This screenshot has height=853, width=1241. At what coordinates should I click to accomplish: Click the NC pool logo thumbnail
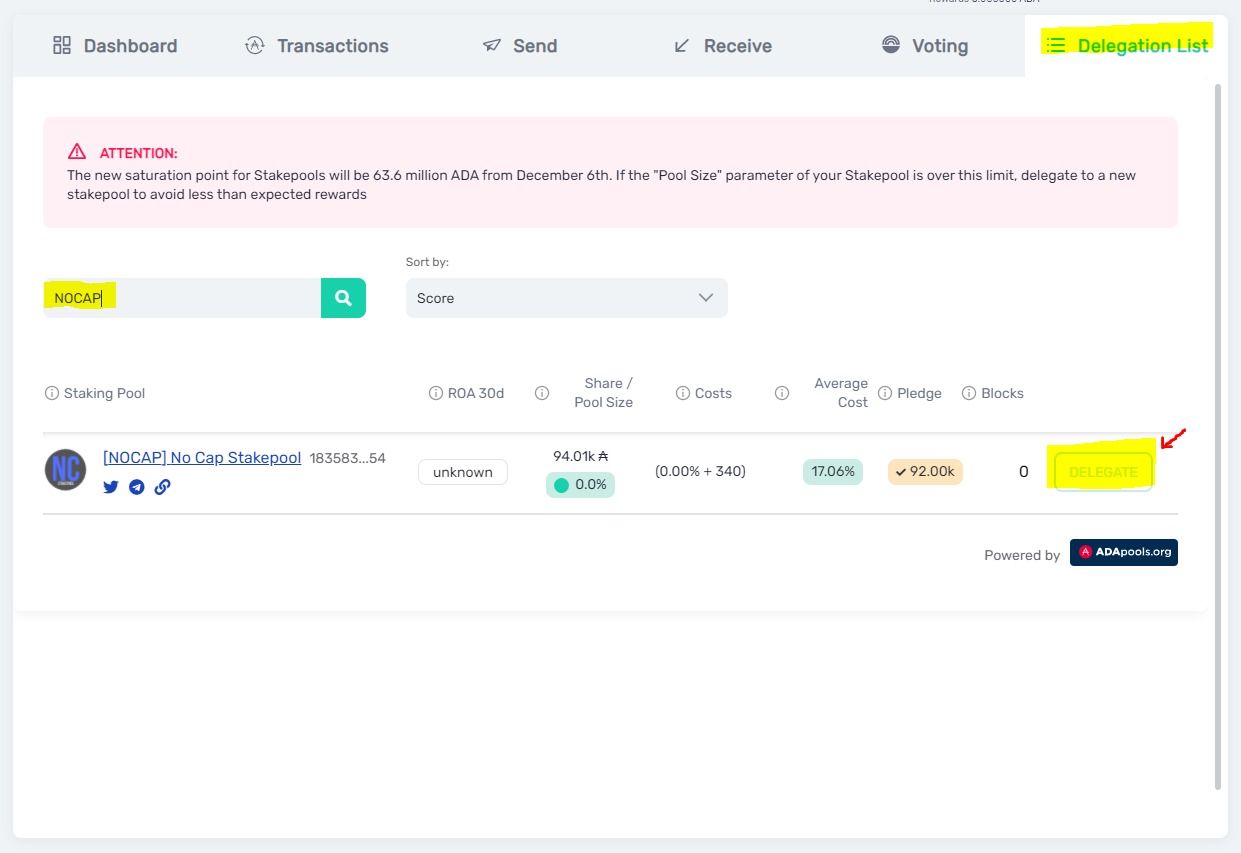[x=66, y=469]
